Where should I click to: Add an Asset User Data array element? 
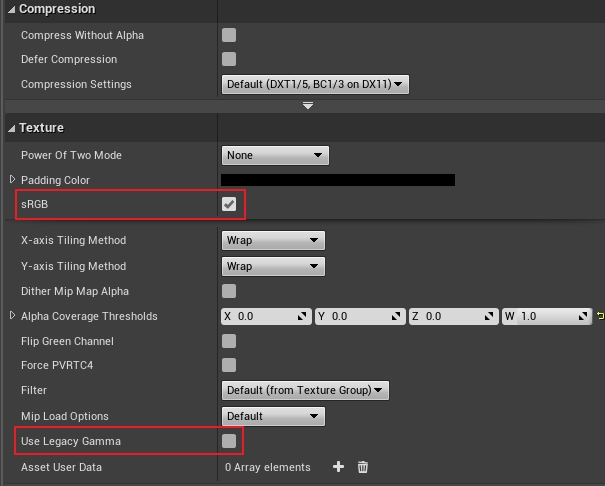coord(338,467)
